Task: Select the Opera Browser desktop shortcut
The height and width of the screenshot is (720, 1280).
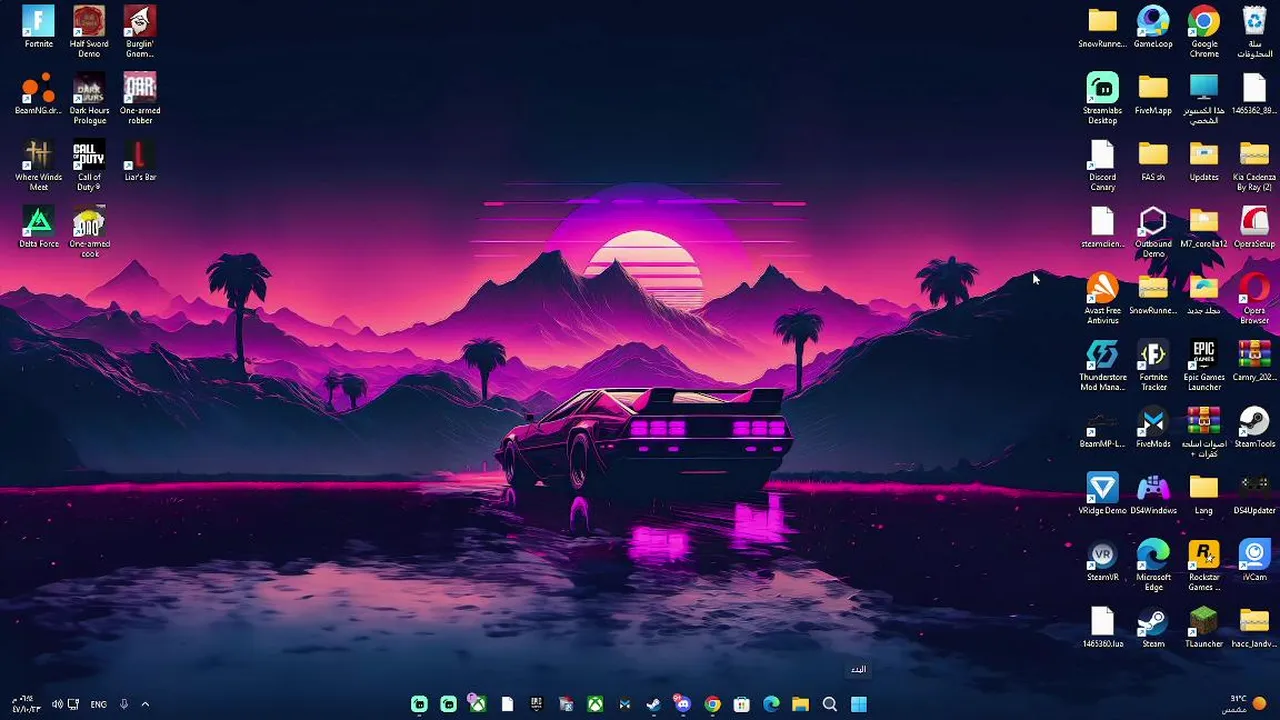Action: 1254,298
